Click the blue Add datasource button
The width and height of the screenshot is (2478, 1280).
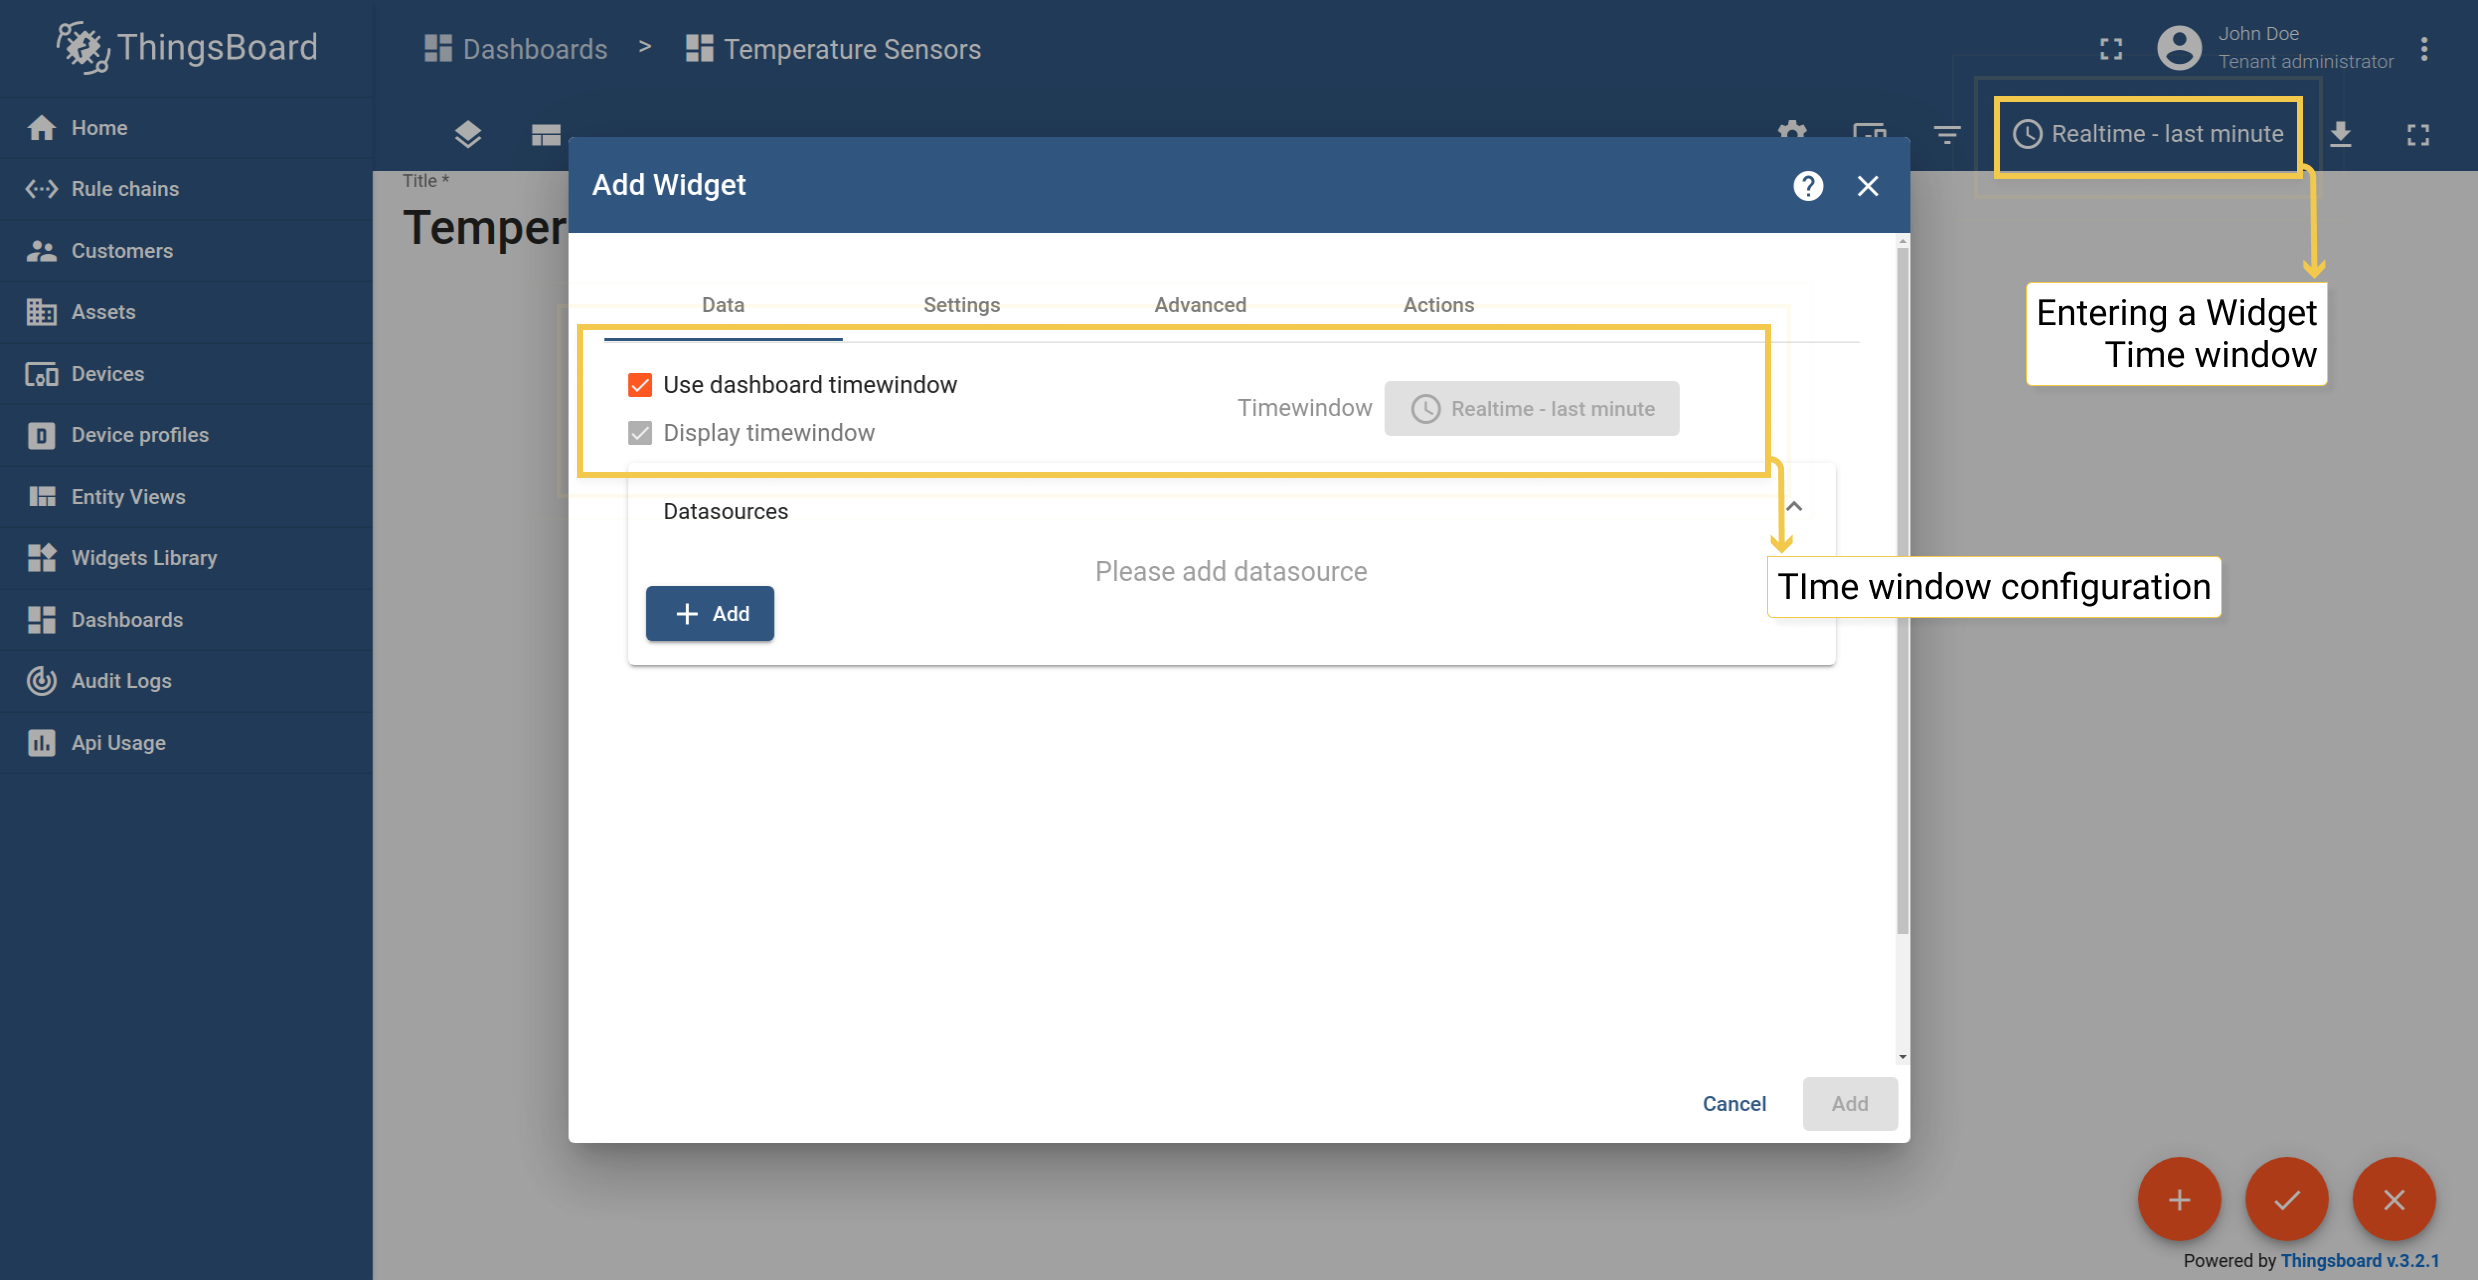point(710,614)
